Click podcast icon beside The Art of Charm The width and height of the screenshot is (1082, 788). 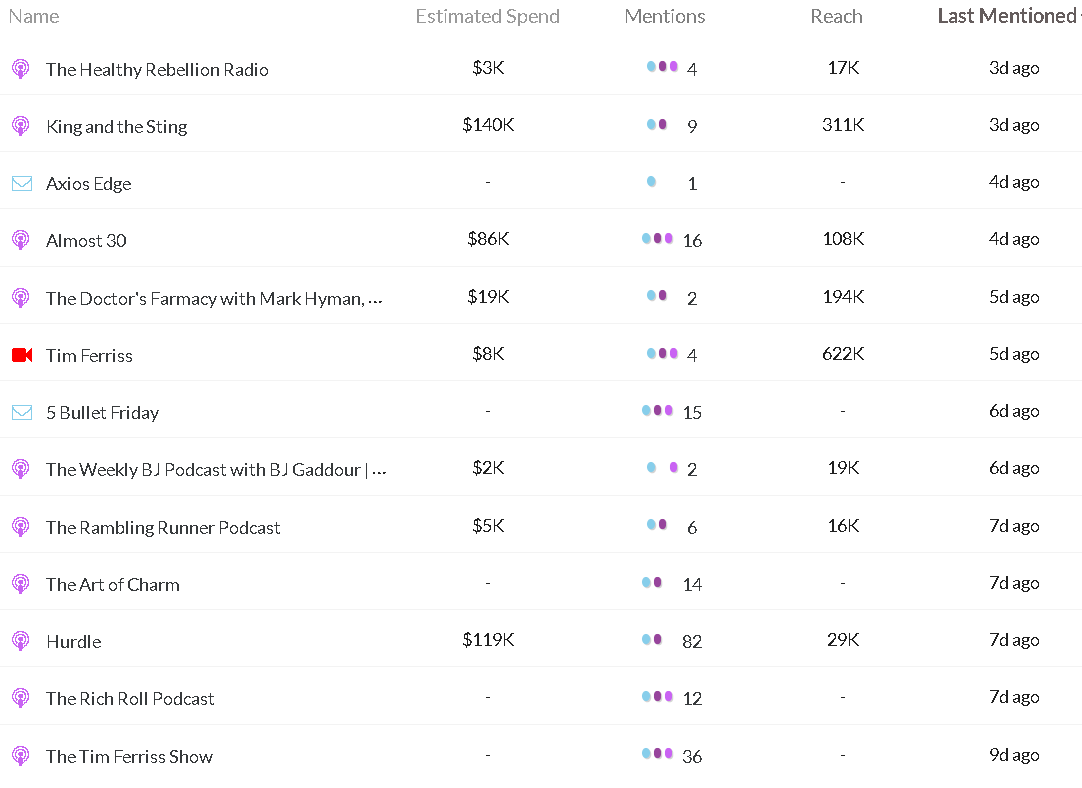click(x=21, y=584)
